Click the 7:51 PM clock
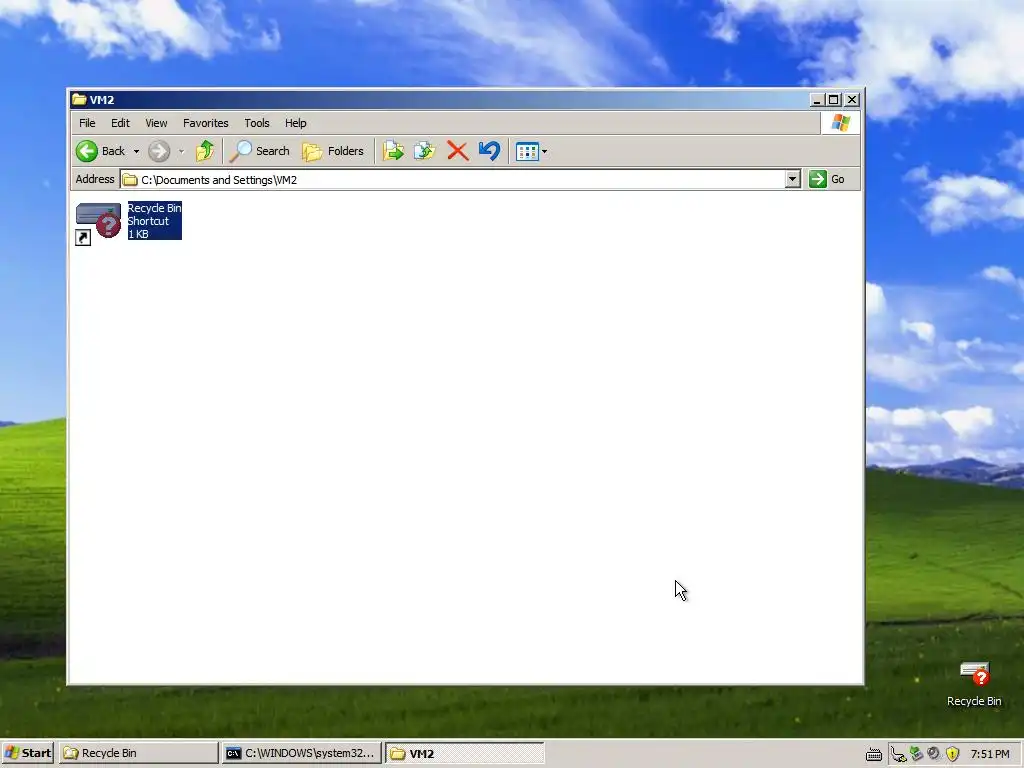The image size is (1024, 768). pos(990,754)
